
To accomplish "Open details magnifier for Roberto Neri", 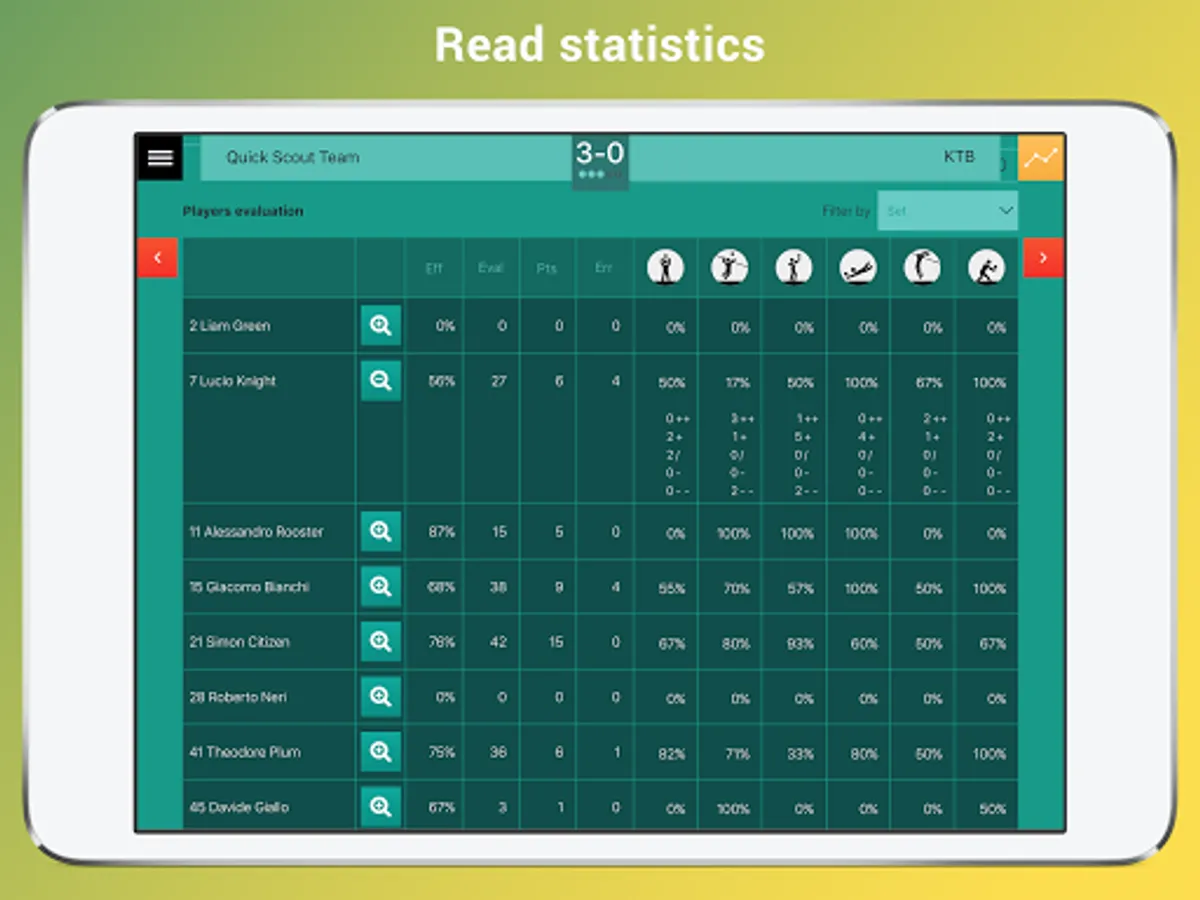I will tap(380, 697).
